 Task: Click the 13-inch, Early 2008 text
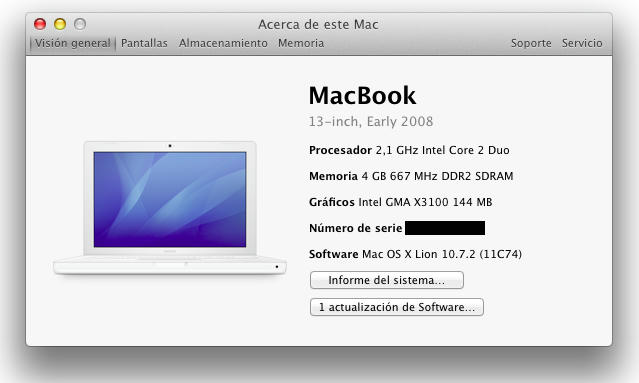pyautogui.click(x=371, y=121)
